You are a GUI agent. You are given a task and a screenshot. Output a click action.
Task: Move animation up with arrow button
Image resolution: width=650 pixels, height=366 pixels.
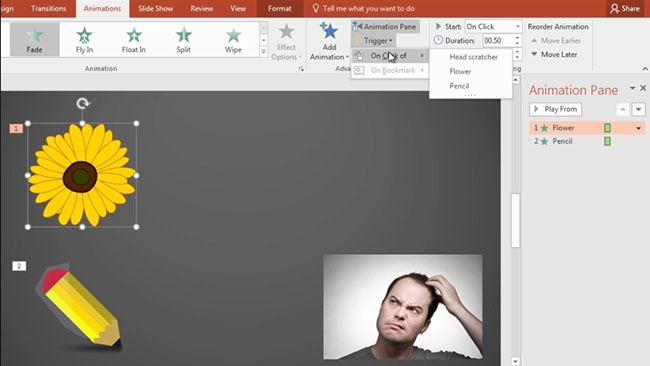pyautogui.click(x=623, y=109)
